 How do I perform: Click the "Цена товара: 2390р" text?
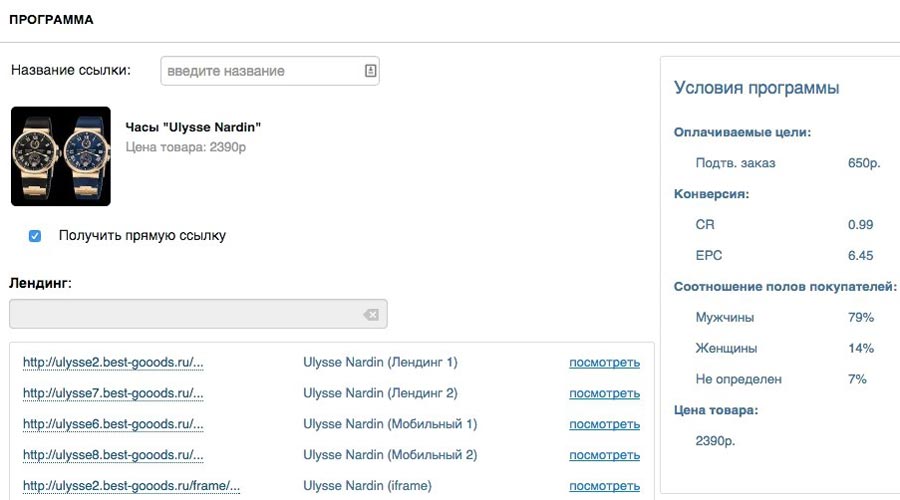pyautogui.click(x=185, y=147)
